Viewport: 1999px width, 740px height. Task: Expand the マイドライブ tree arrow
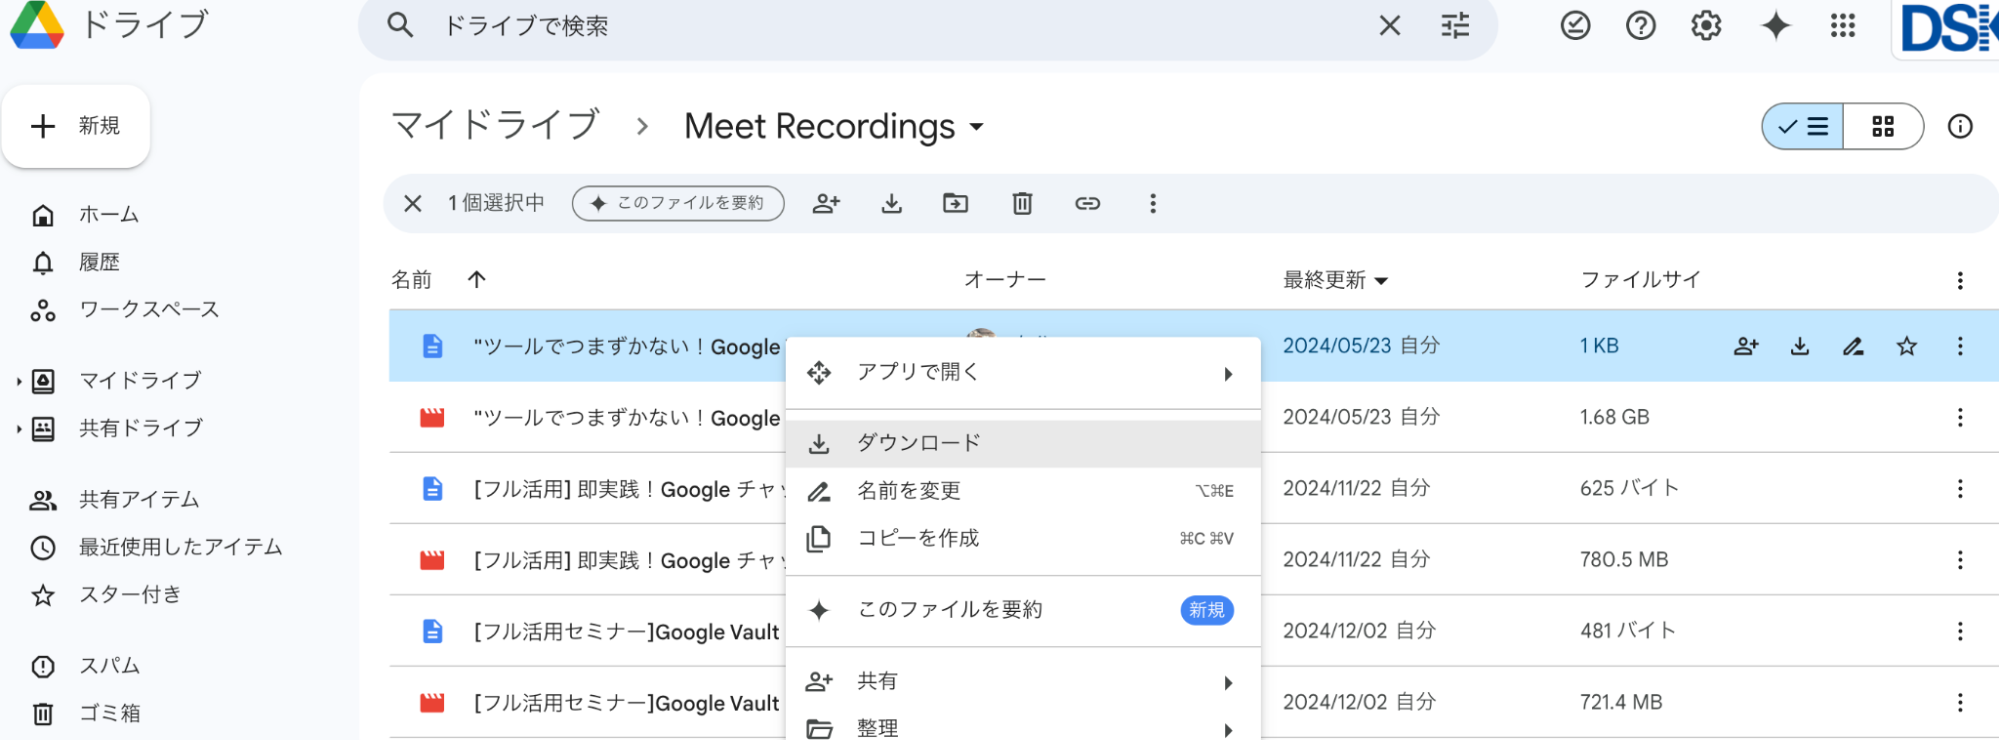point(19,381)
